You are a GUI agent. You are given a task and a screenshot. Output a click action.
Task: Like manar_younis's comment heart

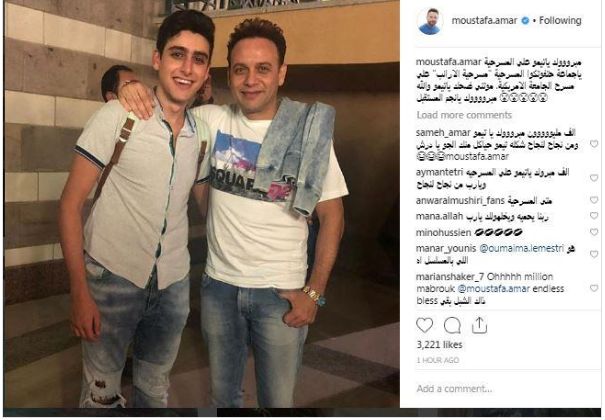coord(594,254)
